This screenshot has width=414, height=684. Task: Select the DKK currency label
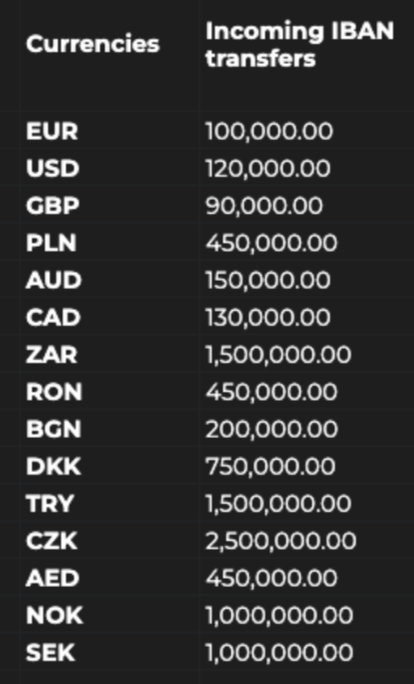coord(53,466)
